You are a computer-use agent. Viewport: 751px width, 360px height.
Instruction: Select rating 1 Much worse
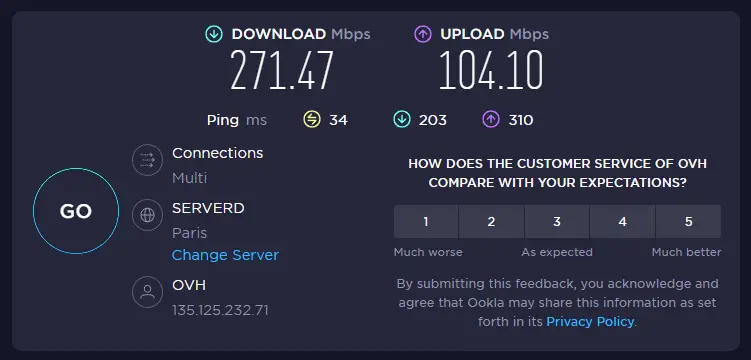tap(426, 222)
